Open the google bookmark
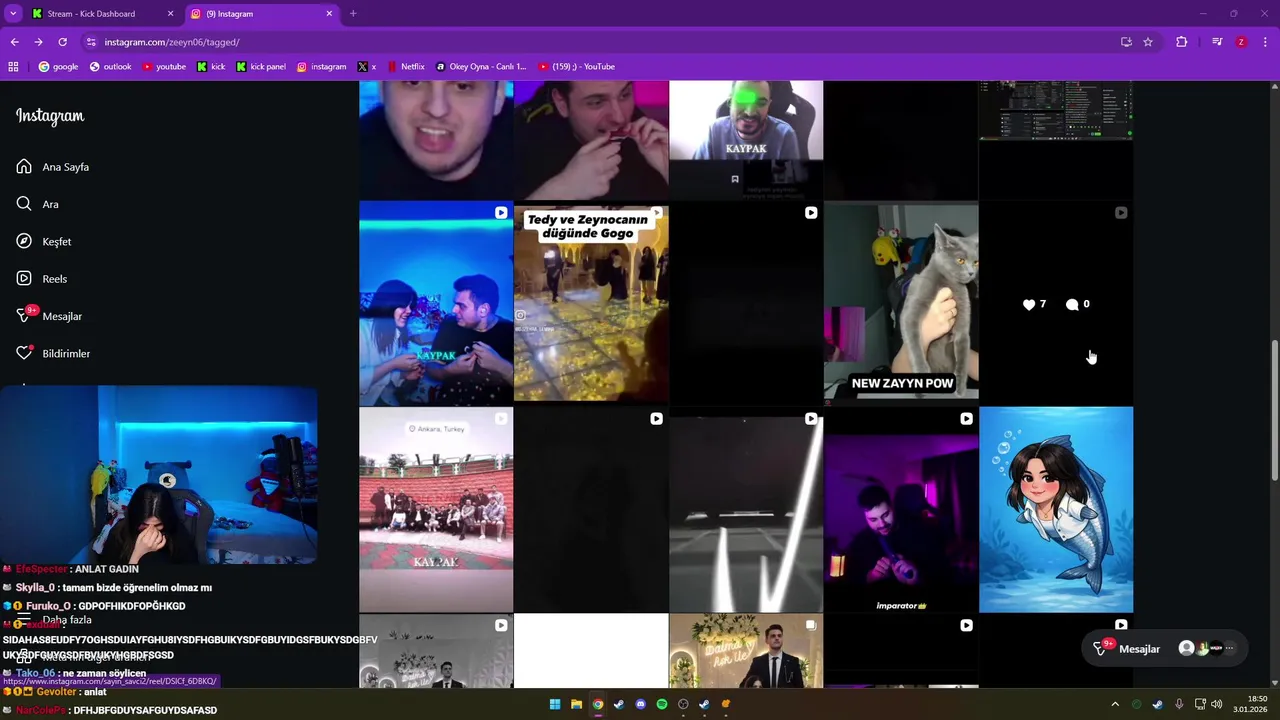This screenshot has width=1280, height=720. tap(58, 67)
